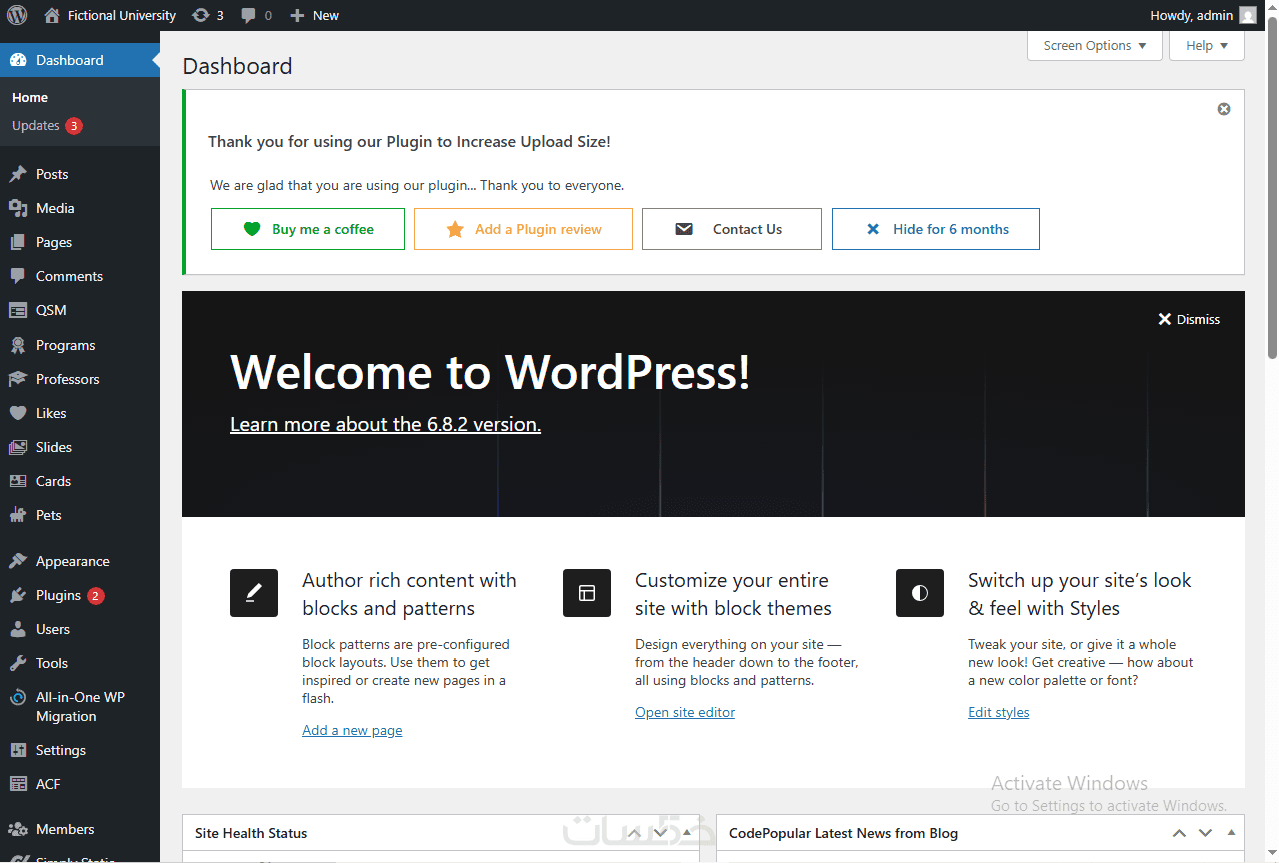Toggle the CodePopular Latest News panel
Image resolution: width=1279 pixels, height=863 pixels.
(x=1231, y=832)
